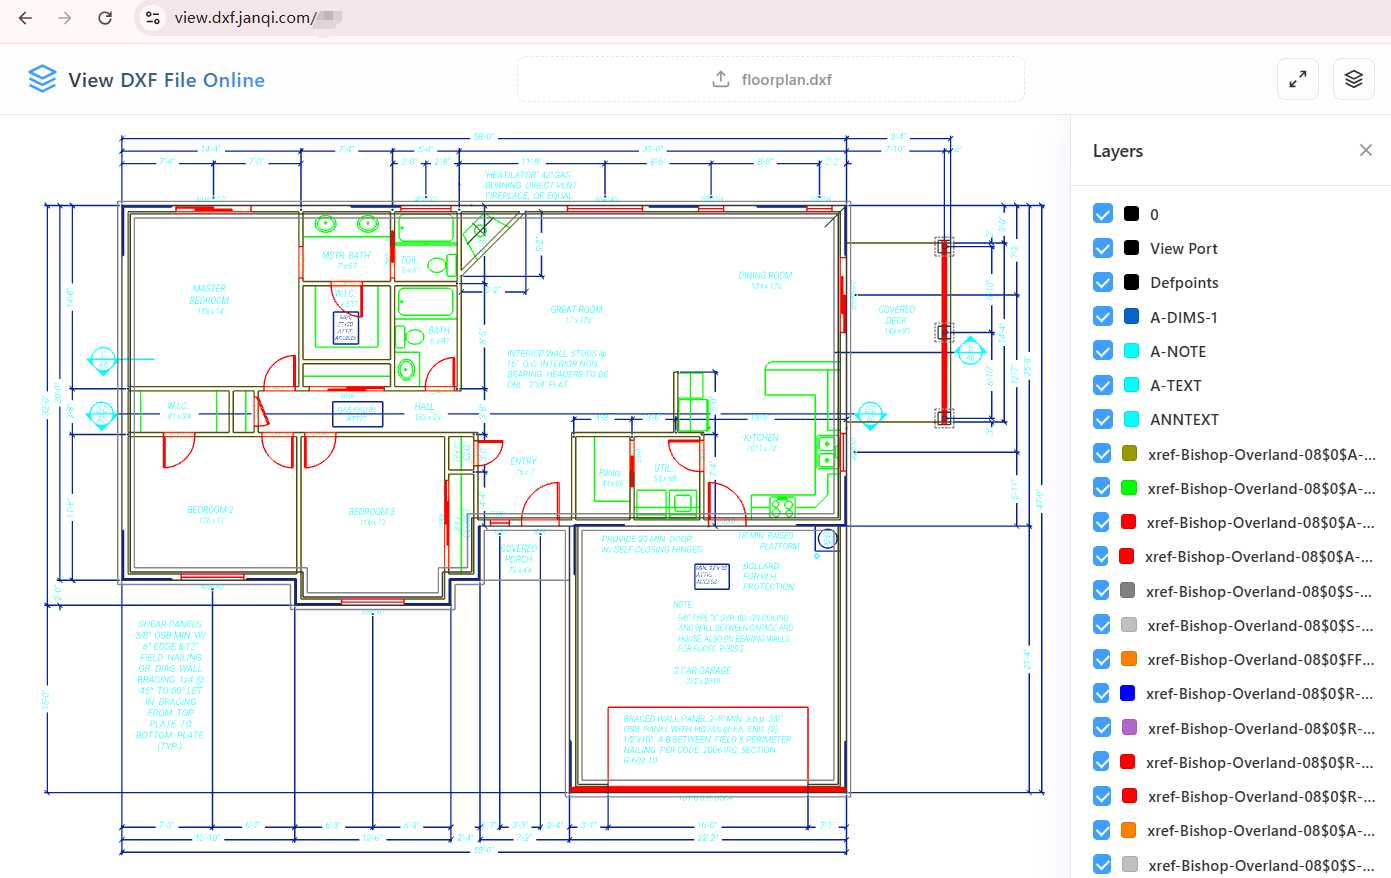The height and width of the screenshot is (878, 1391).
Task: Click the red-boxed BRACED WALL PANEL note
Action: coord(708,739)
